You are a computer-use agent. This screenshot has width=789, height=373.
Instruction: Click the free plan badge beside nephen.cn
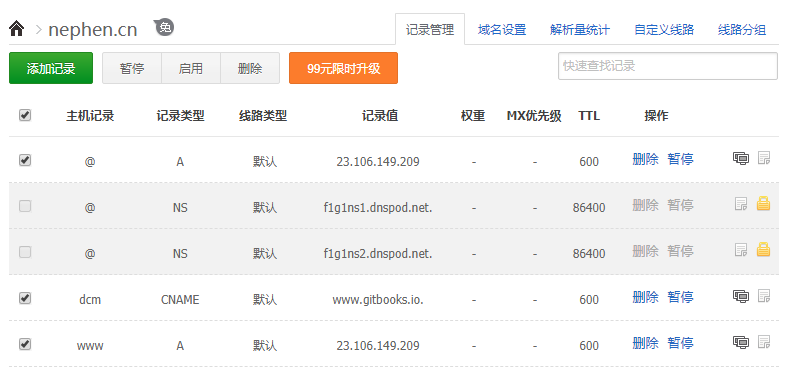tap(164, 27)
